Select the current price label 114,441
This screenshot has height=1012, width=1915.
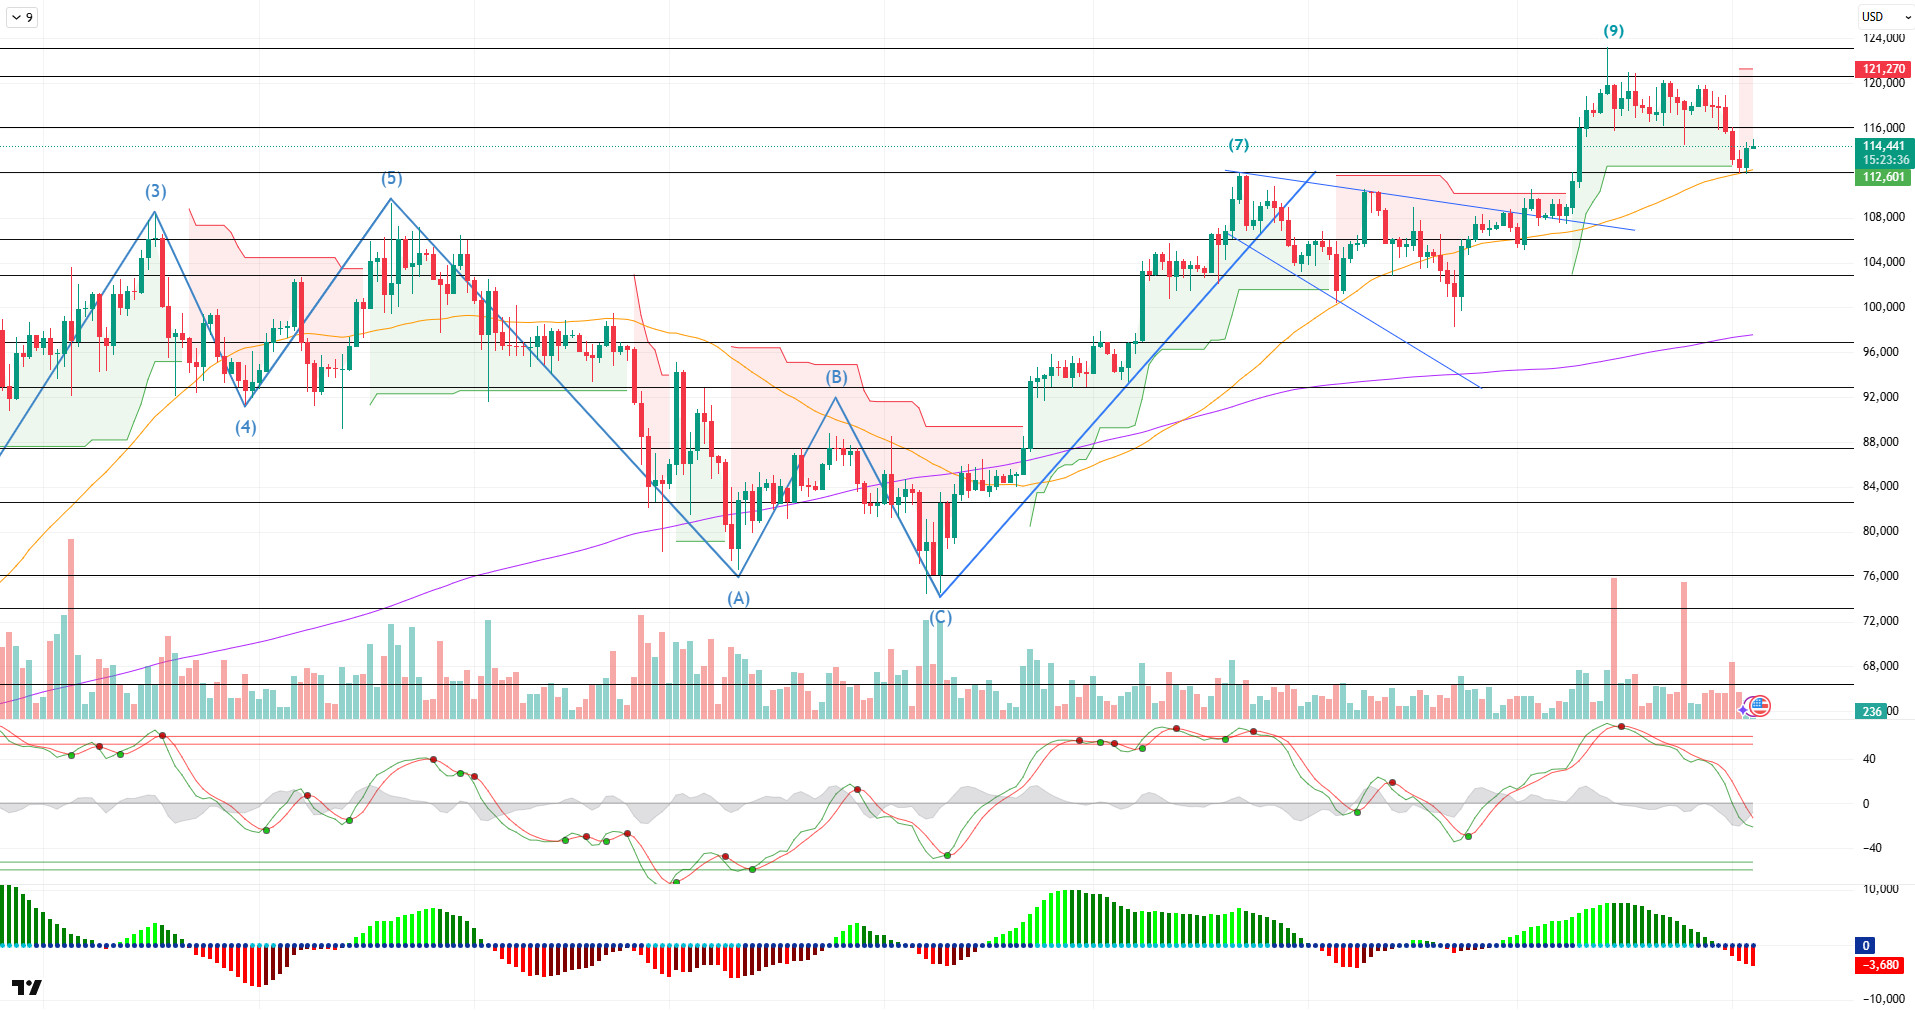[x=1883, y=146]
